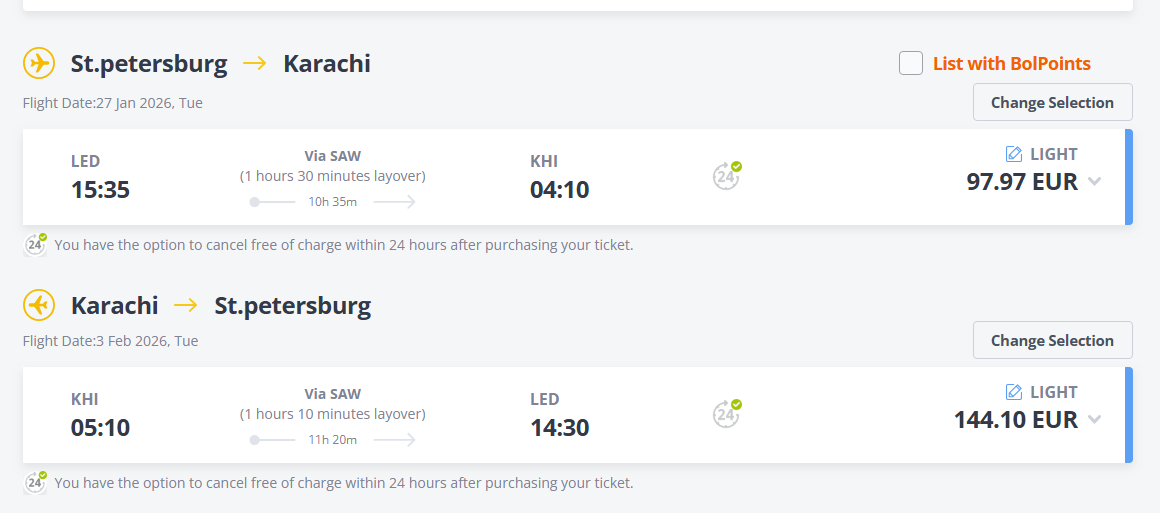Click the Karachi to St.petersburg plane icon
The width and height of the screenshot is (1160, 513).
point(39,305)
